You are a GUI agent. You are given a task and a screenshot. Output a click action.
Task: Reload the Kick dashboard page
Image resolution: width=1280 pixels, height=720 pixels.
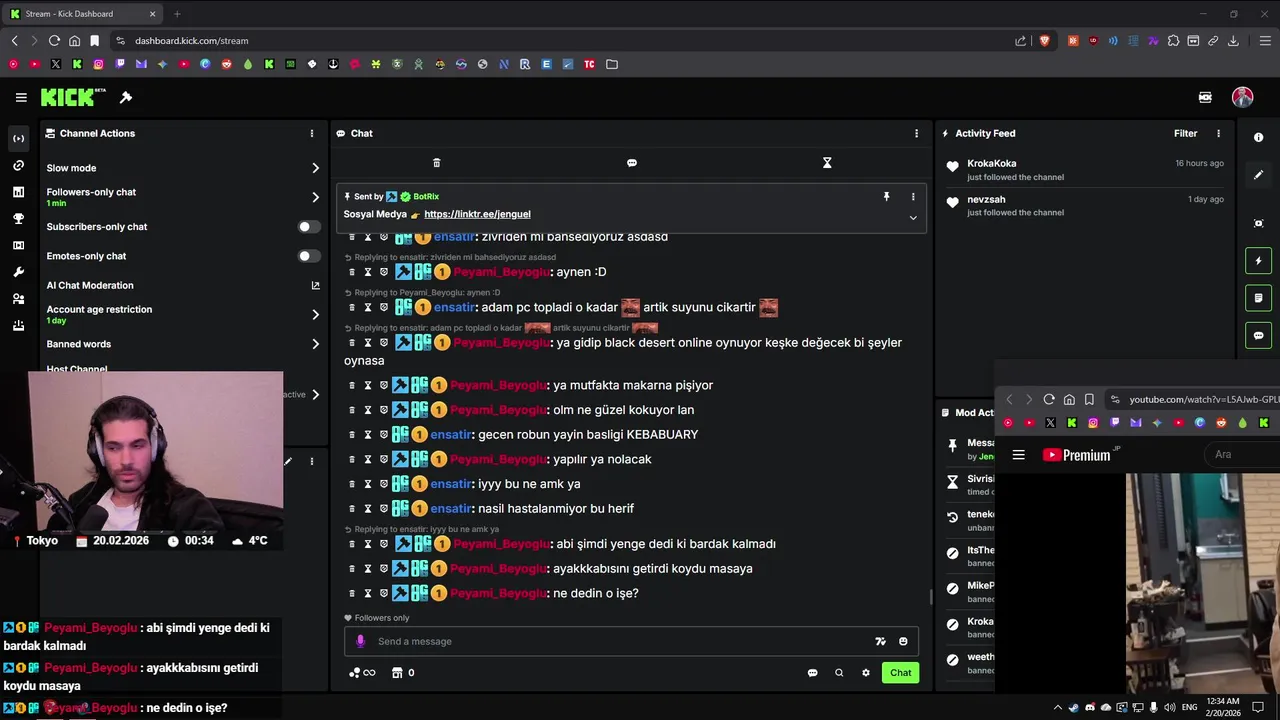click(54, 41)
